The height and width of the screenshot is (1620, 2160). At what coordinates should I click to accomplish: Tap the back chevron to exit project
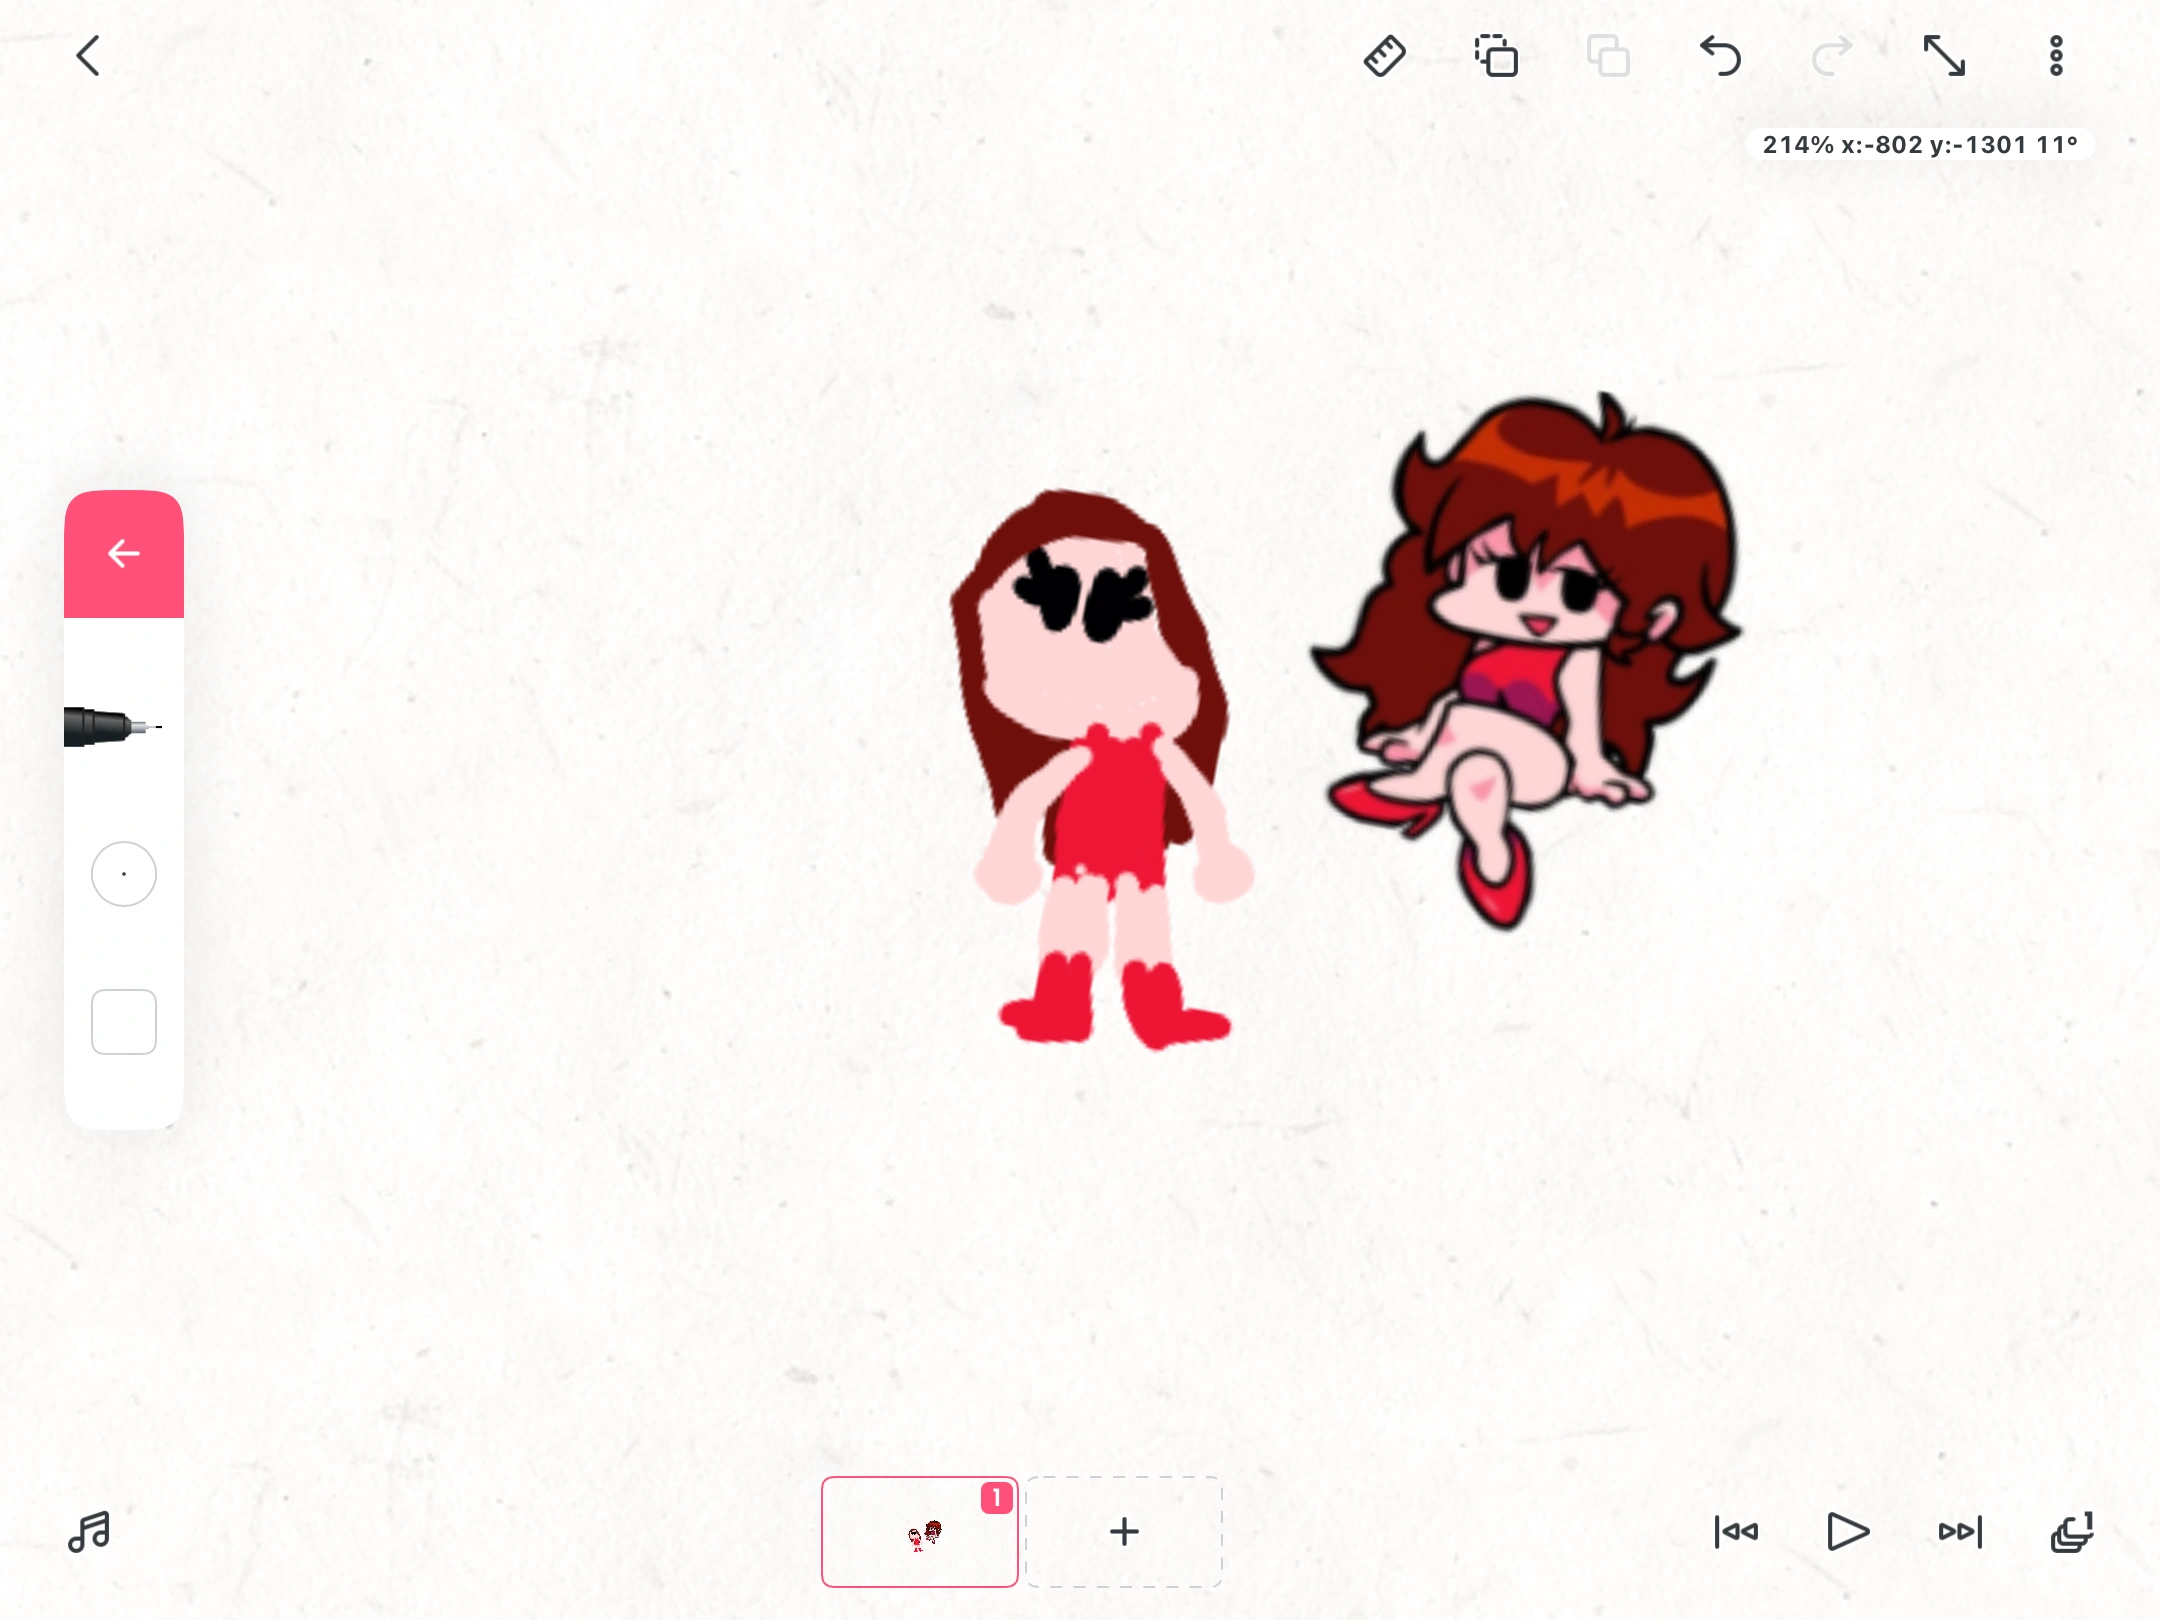pos(88,56)
